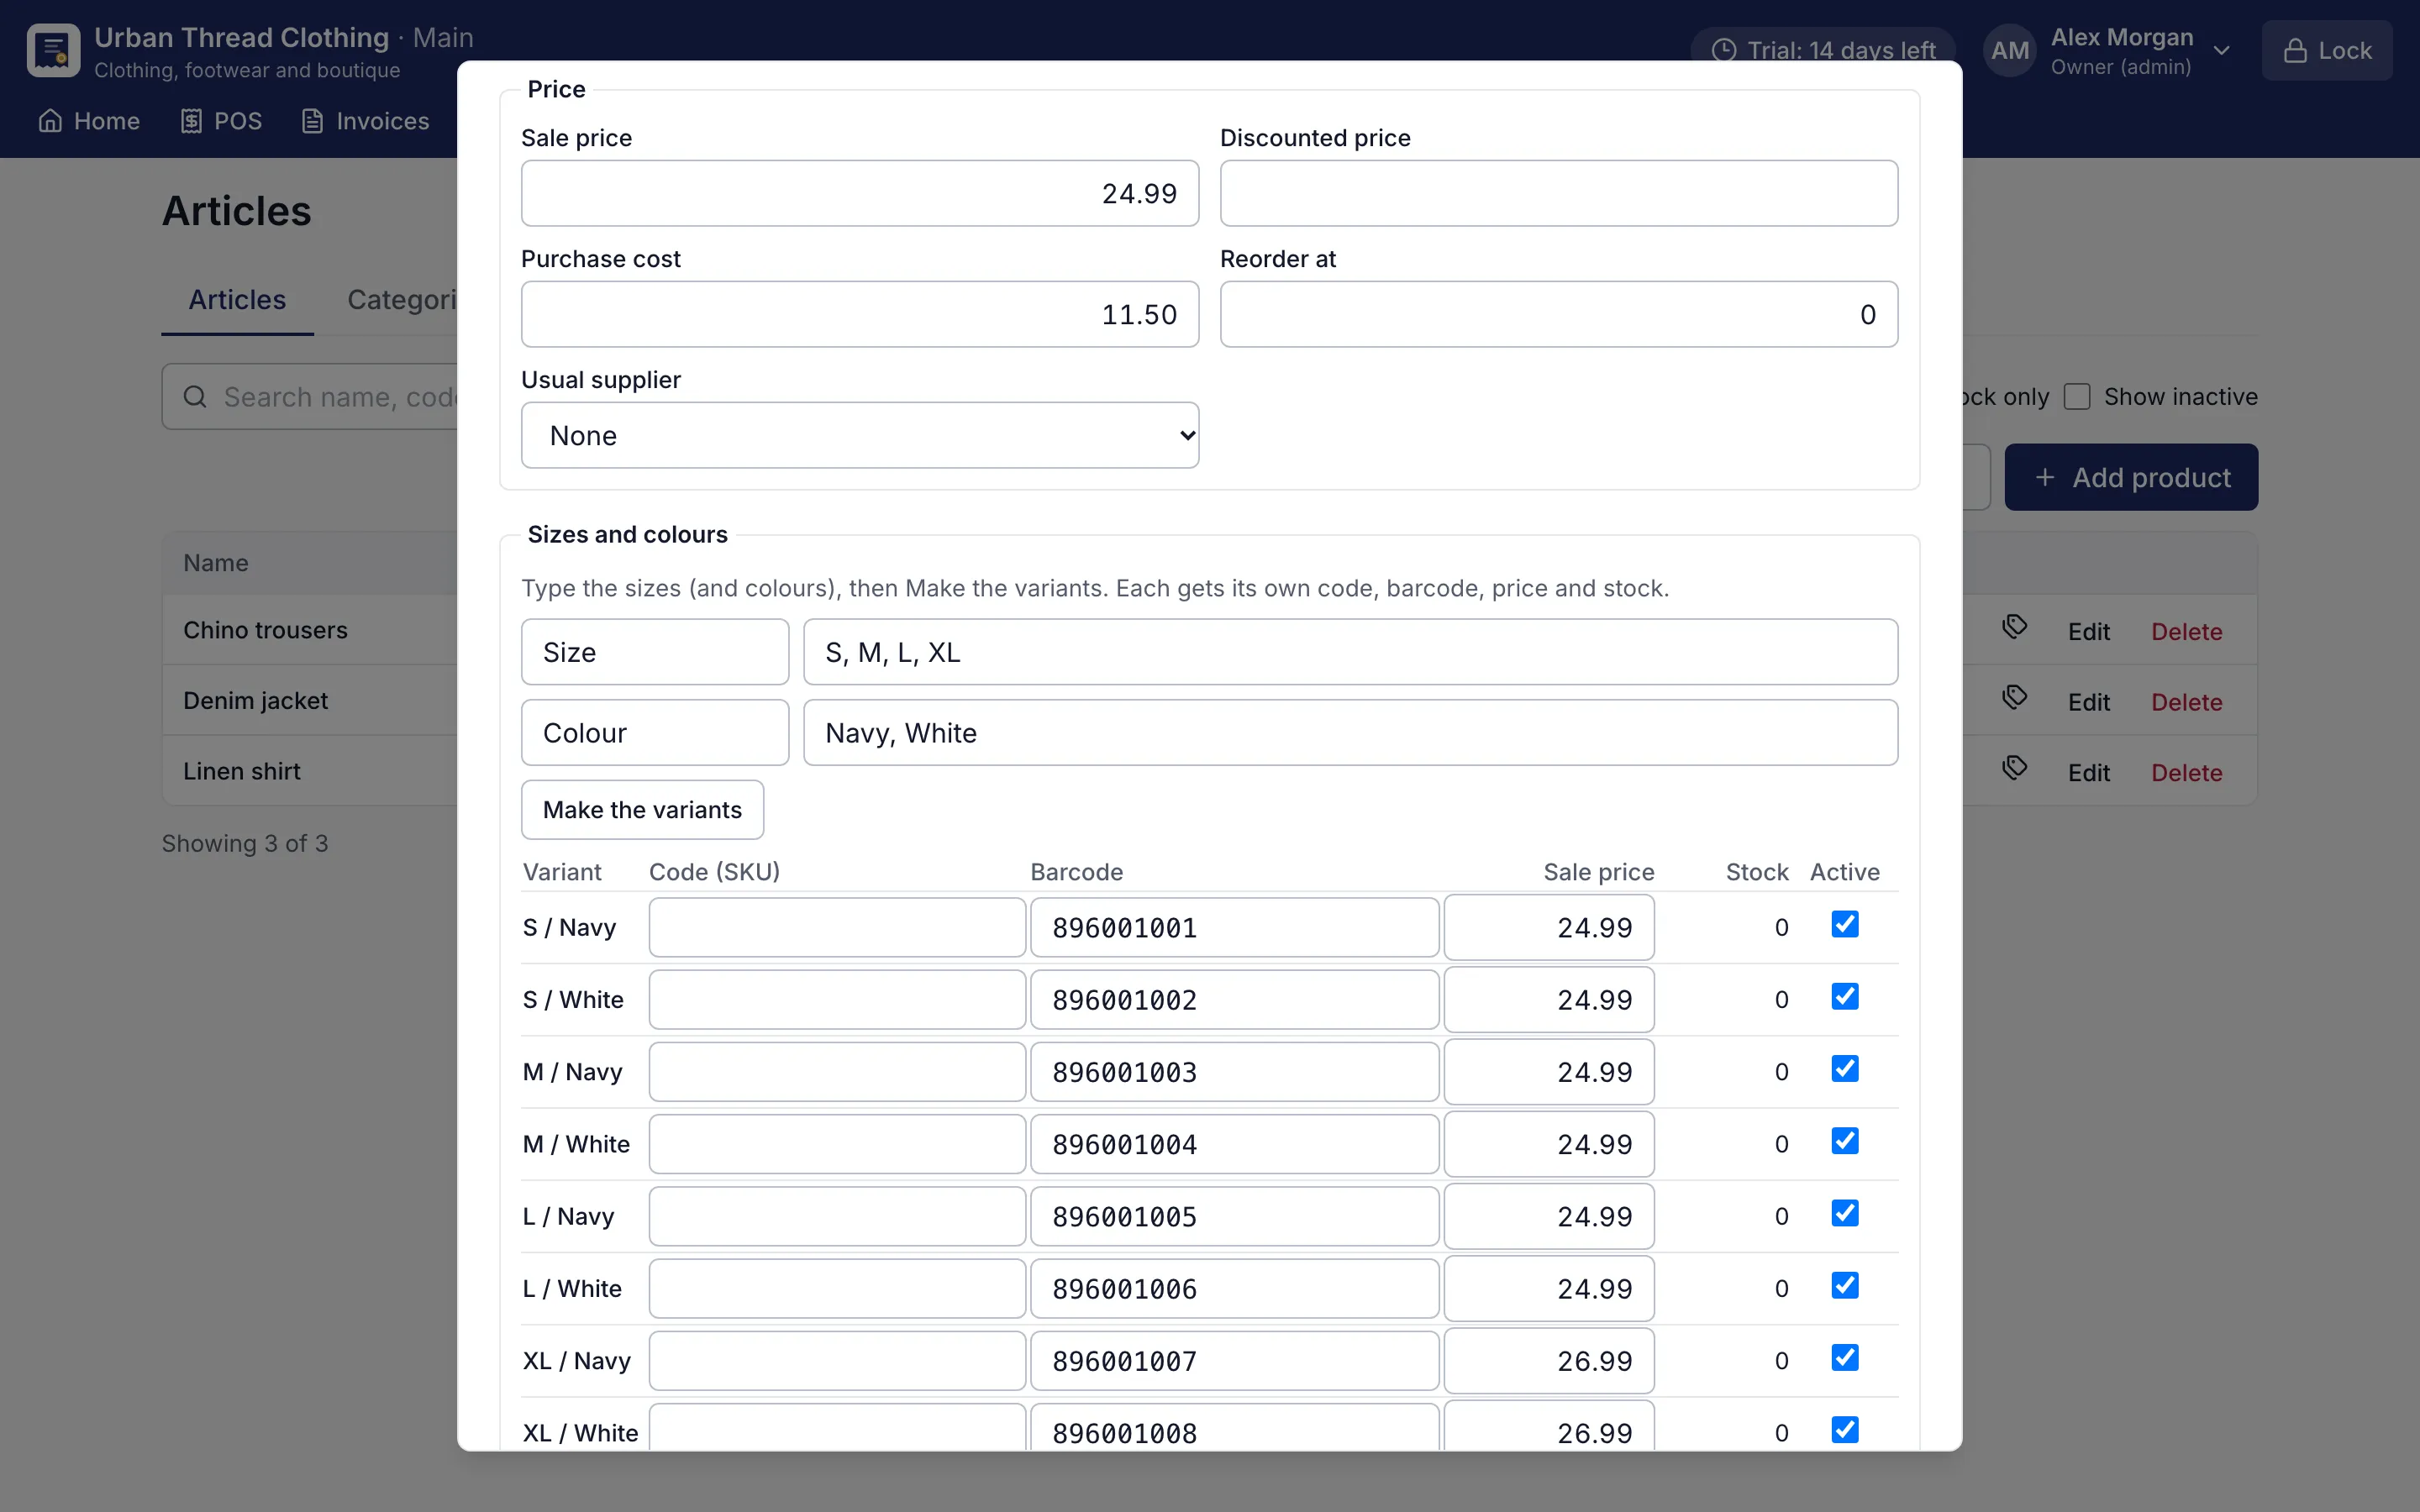Click the Lock button

[2327, 50]
